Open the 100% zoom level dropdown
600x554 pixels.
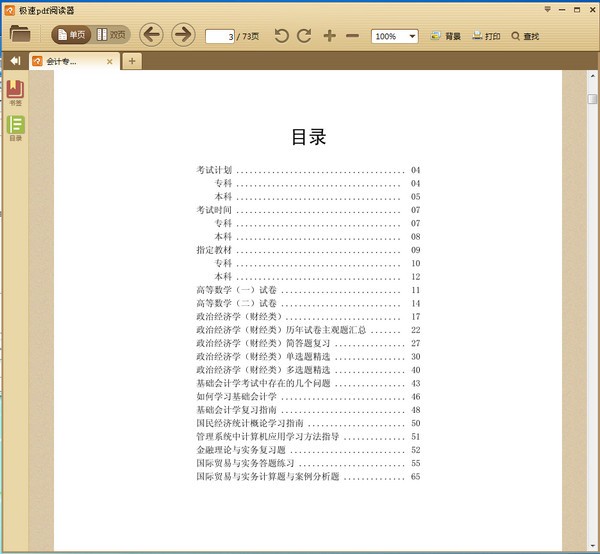coord(412,36)
